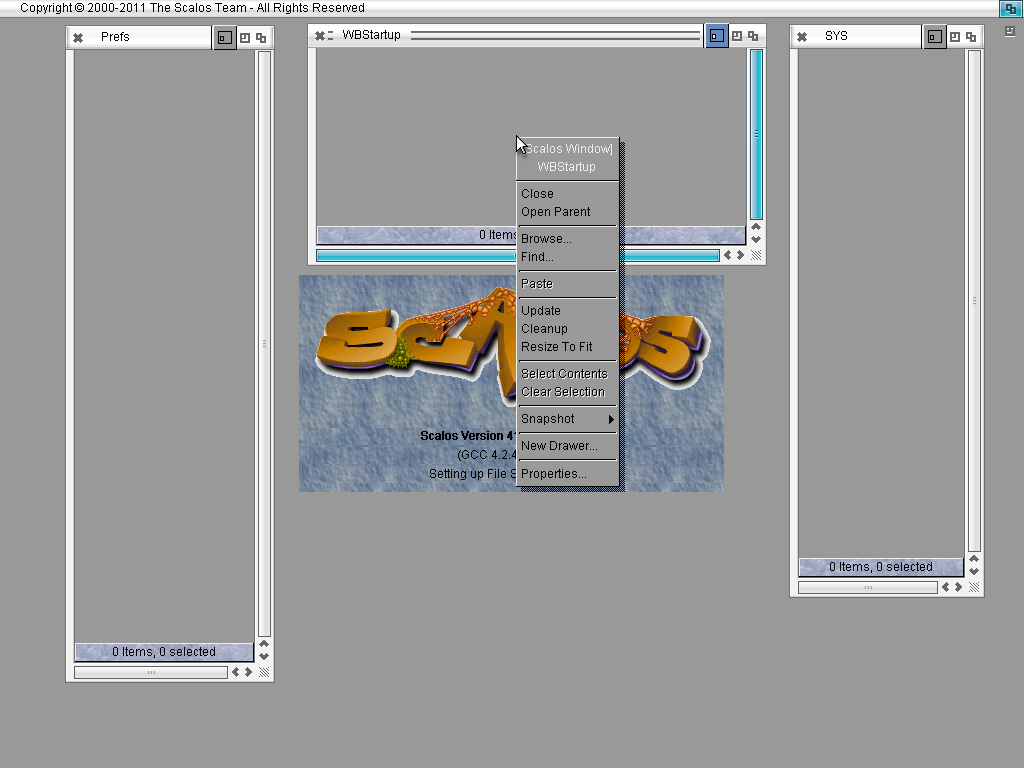Click the screen depth gadget in the top-right corner

pyautogui.click(x=1009, y=8)
